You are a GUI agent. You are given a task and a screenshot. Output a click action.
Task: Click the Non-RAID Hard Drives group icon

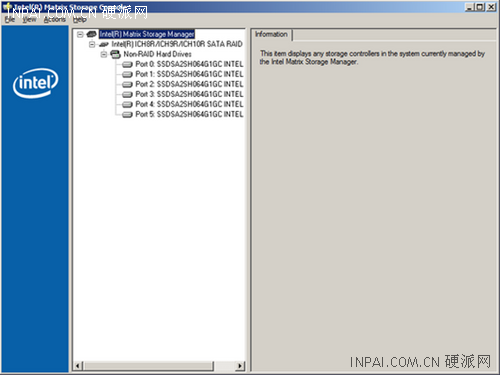point(115,54)
